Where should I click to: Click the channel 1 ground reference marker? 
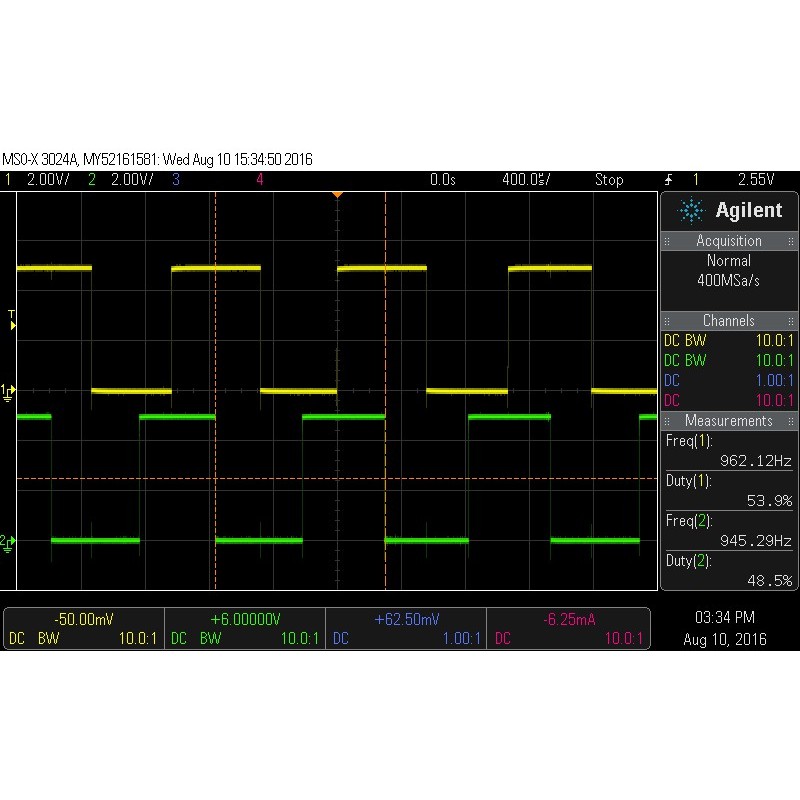(8, 391)
